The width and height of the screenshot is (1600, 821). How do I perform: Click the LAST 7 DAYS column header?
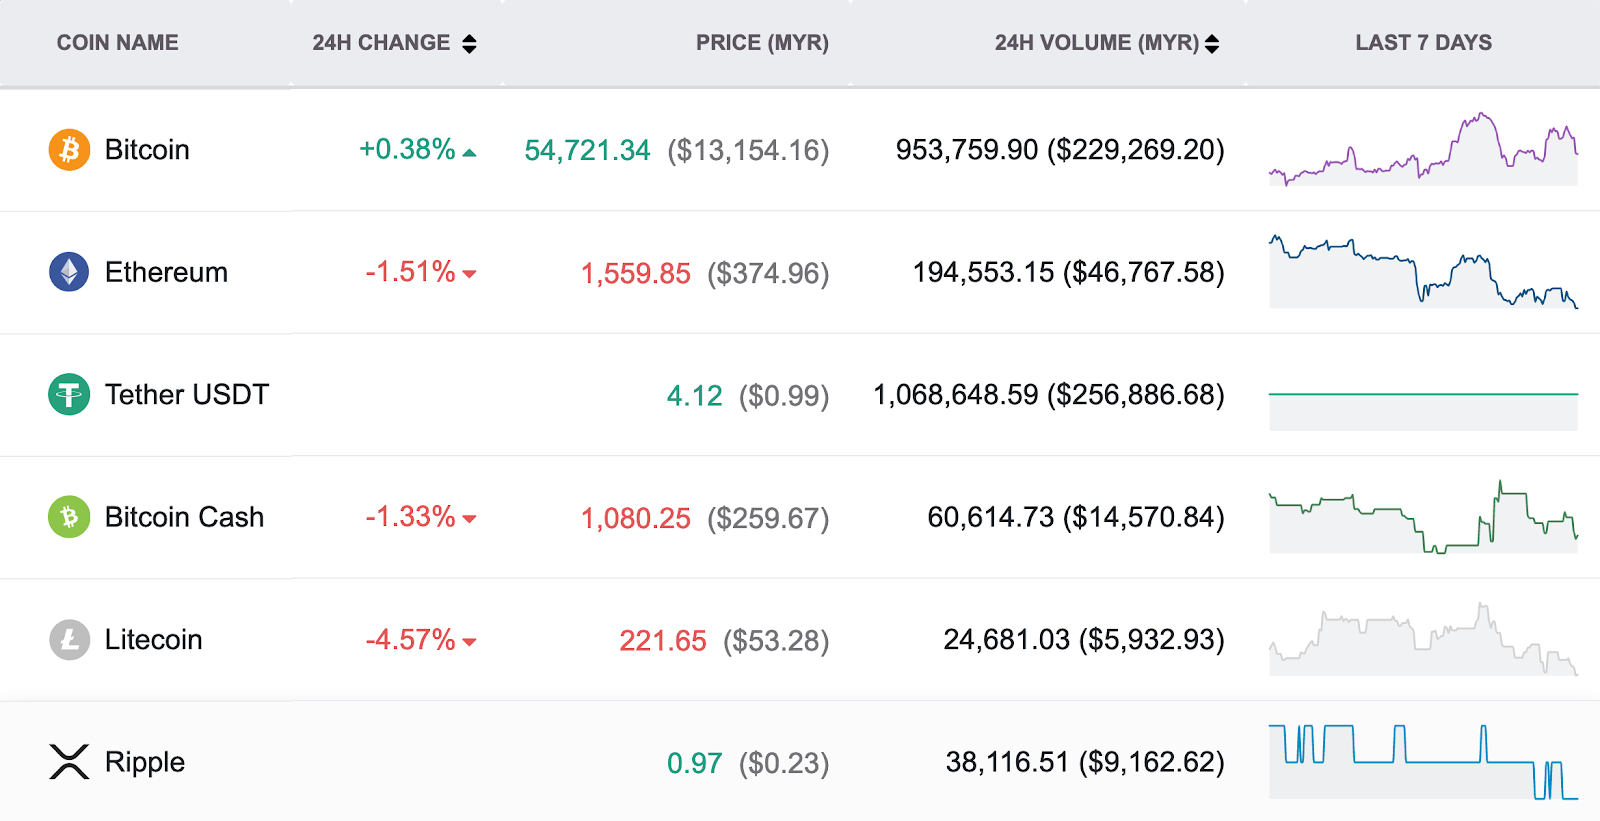tap(1423, 43)
